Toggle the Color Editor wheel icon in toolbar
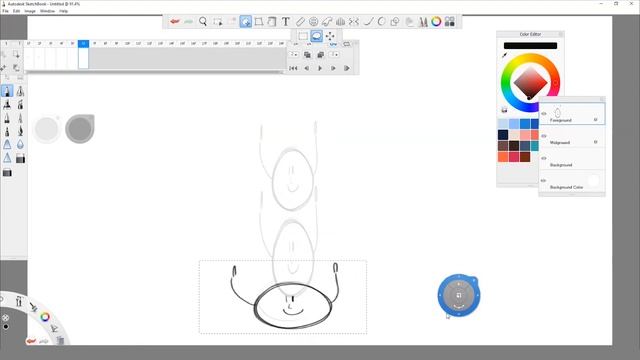The image size is (640, 360). click(x=436, y=22)
